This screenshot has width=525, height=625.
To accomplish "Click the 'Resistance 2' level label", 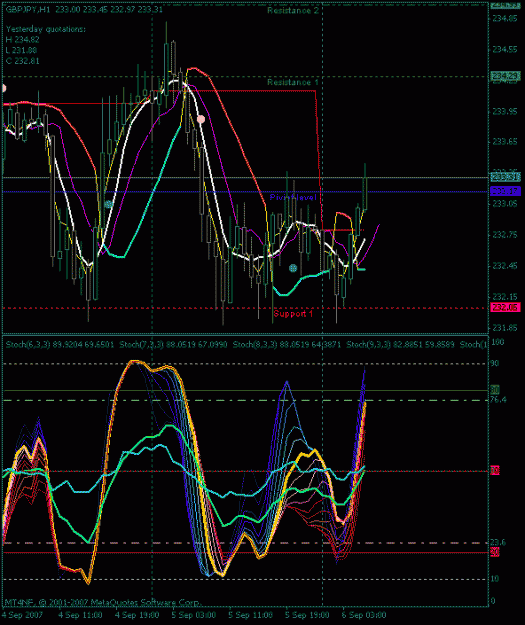I will (293, 10).
